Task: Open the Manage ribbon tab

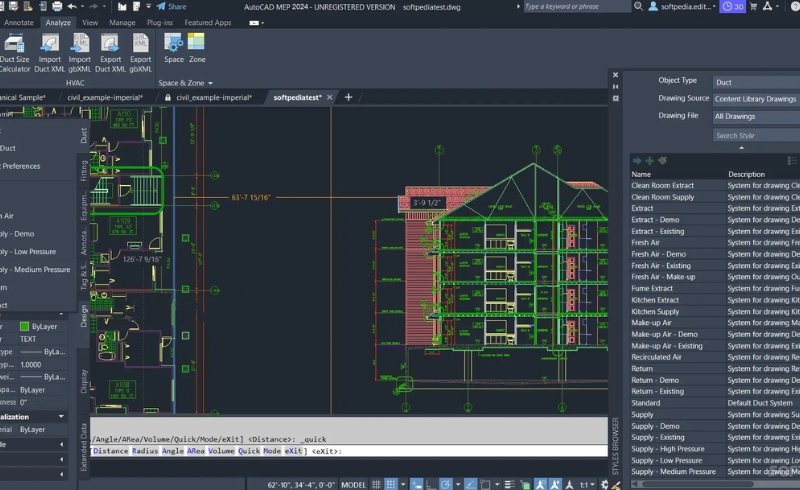Action: (122, 23)
